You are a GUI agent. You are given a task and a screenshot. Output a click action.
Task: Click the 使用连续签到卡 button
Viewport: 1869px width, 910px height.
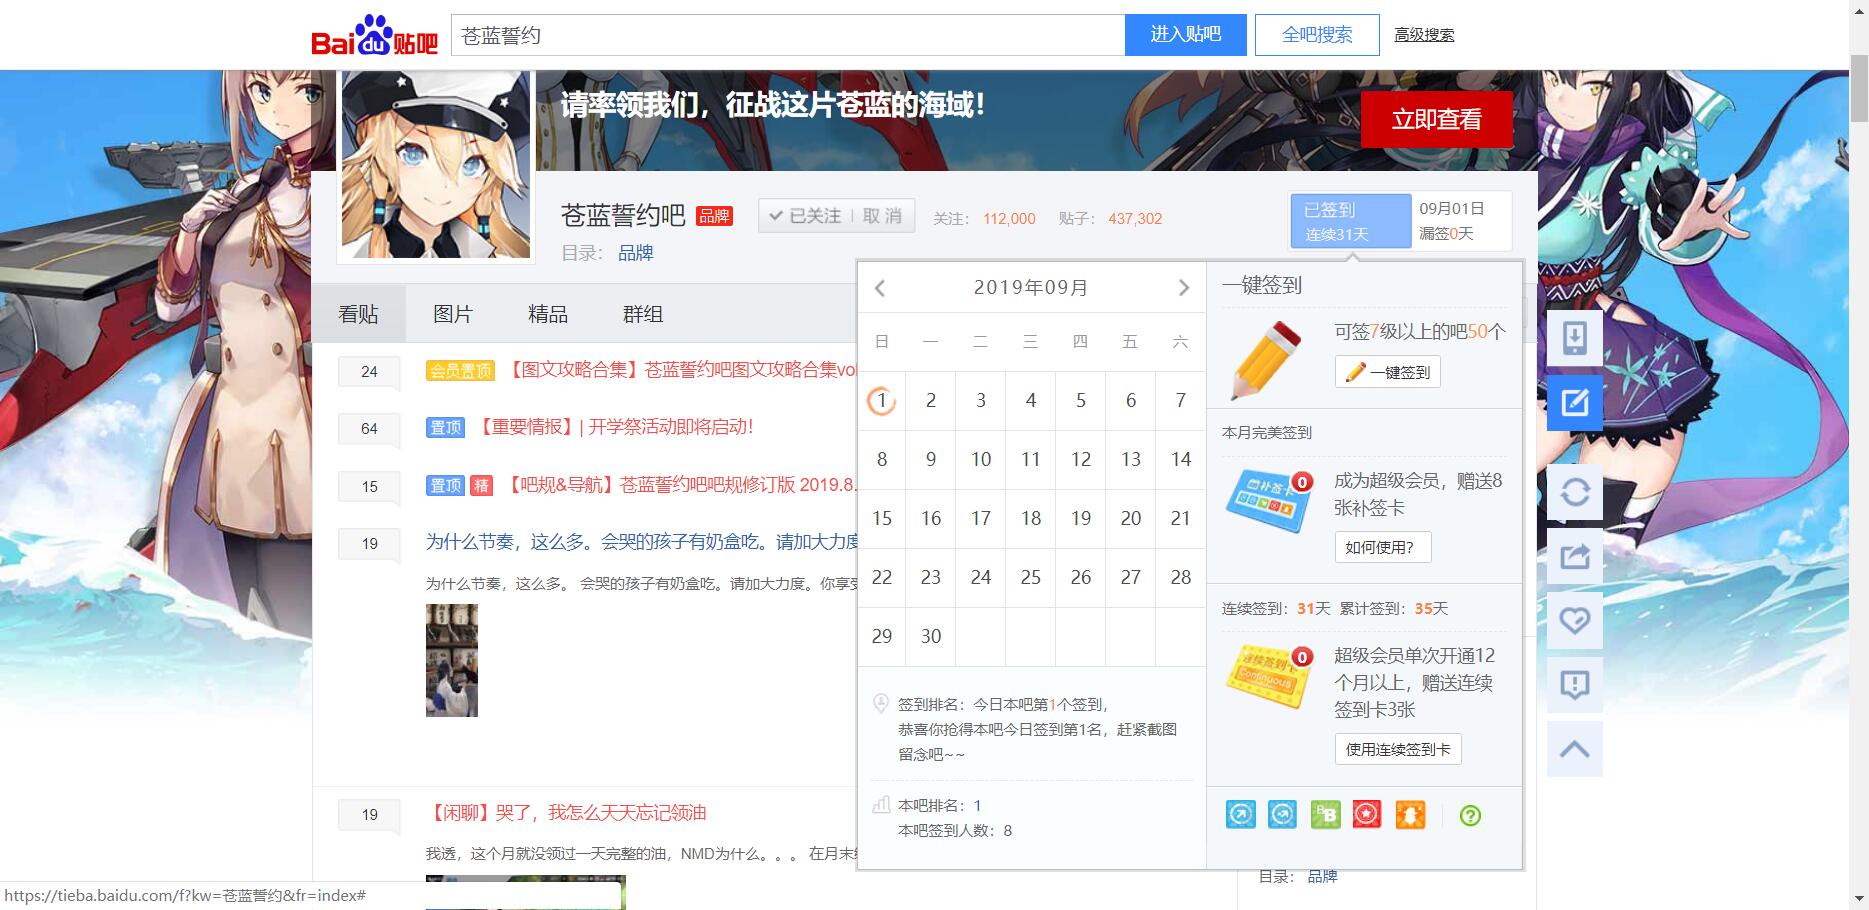coord(1398,749)
